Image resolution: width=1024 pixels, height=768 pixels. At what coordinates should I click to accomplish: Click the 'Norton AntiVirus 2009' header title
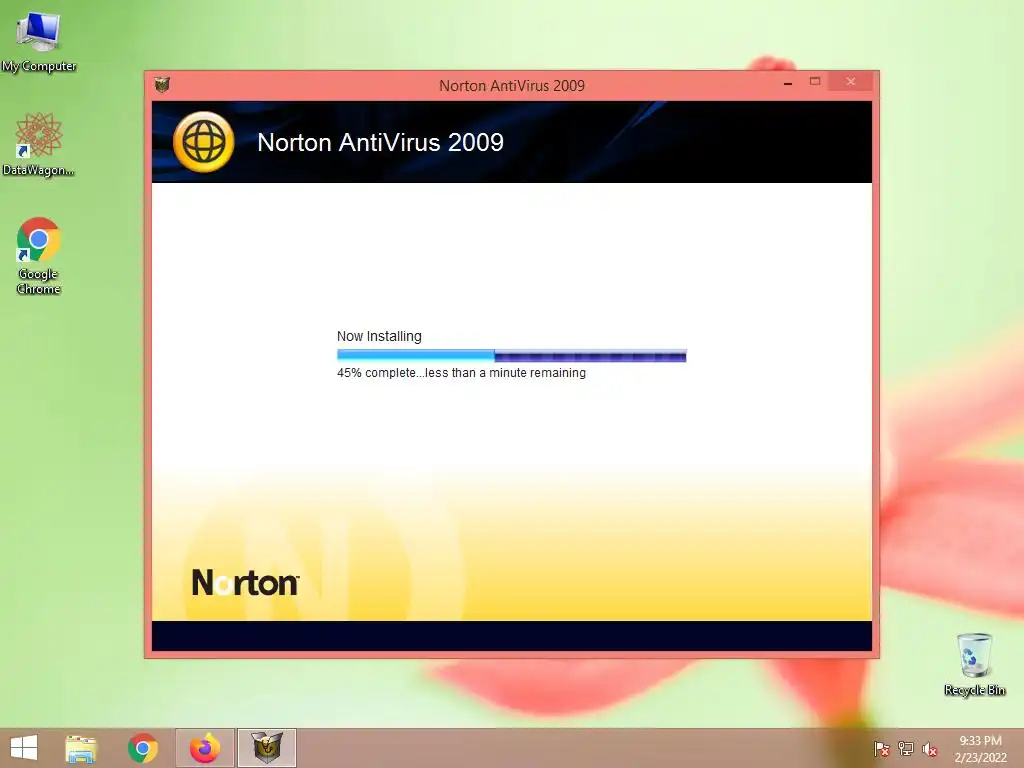(380, 142)
